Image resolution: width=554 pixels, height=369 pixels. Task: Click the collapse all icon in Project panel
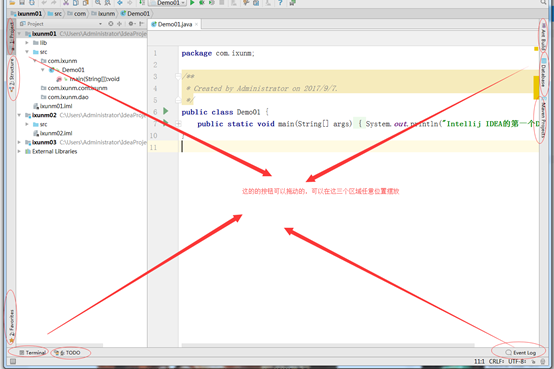pos(119,24)
